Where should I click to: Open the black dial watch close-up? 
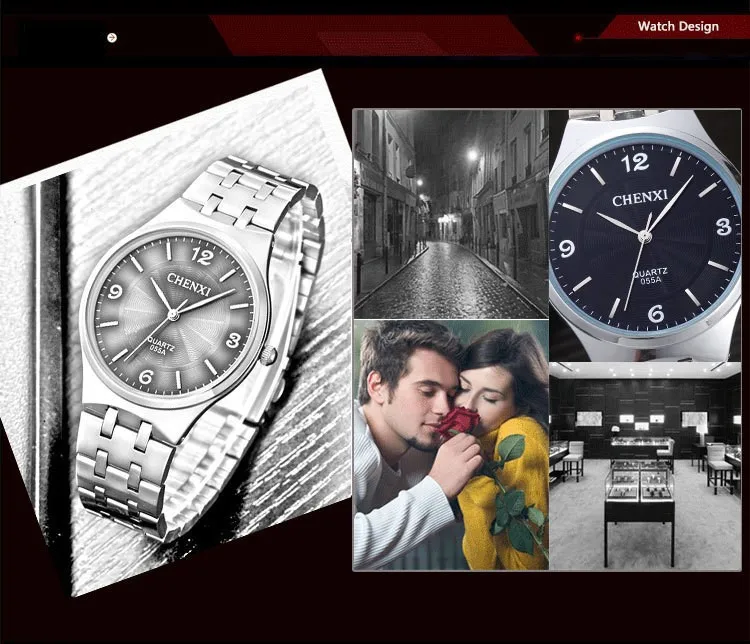(645, 235)
